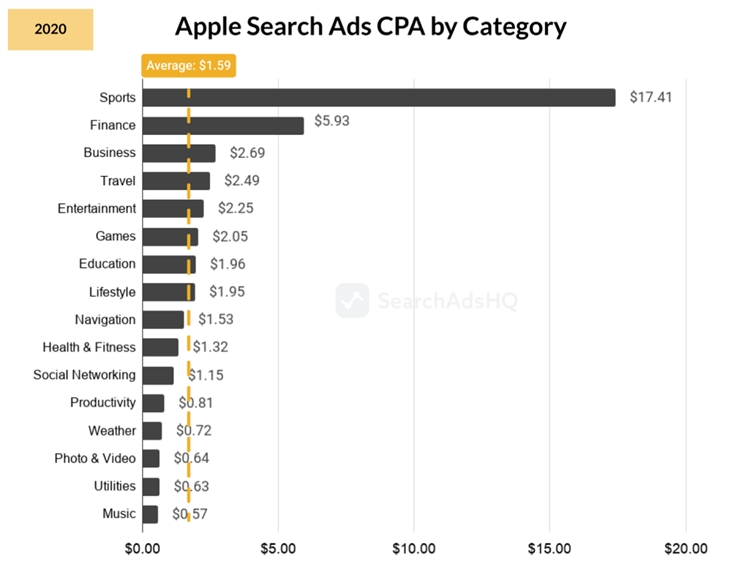This screenshot has width=750, height=570.
Task: Click the Average: $1.59 label
Action: (x=189, y=65)
